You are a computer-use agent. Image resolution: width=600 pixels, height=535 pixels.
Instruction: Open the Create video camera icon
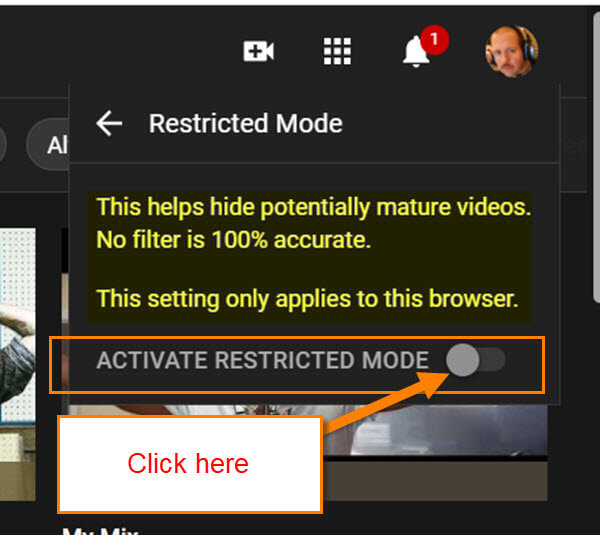point(259,51)
